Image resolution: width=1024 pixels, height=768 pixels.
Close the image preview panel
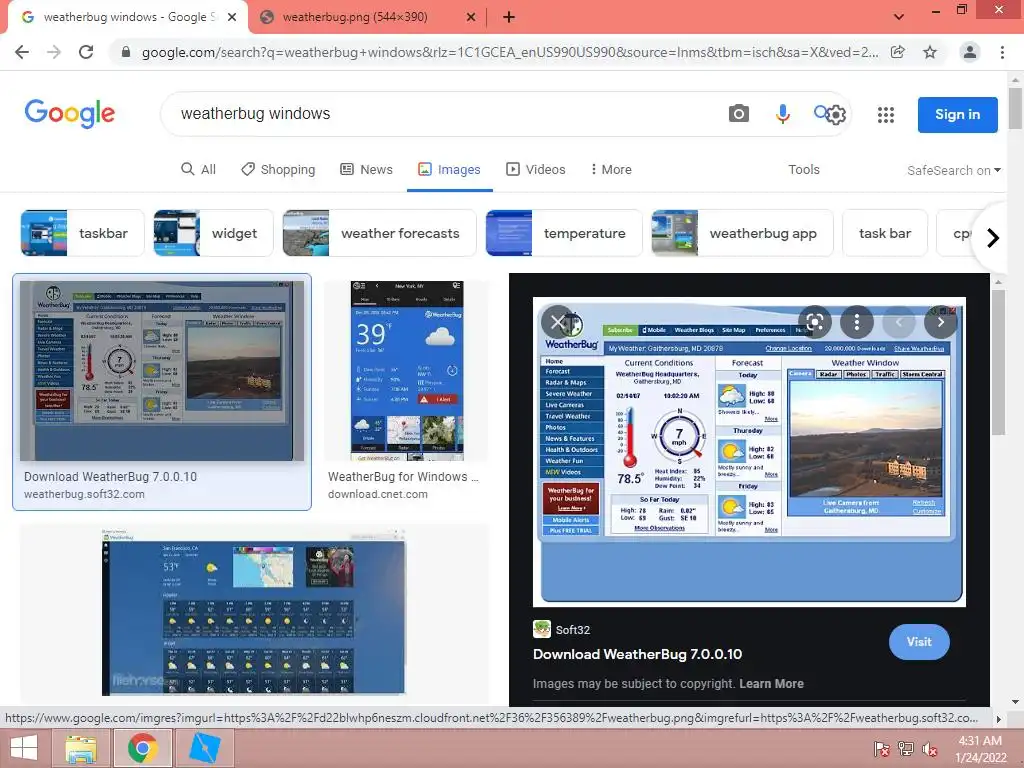point(557,321)
